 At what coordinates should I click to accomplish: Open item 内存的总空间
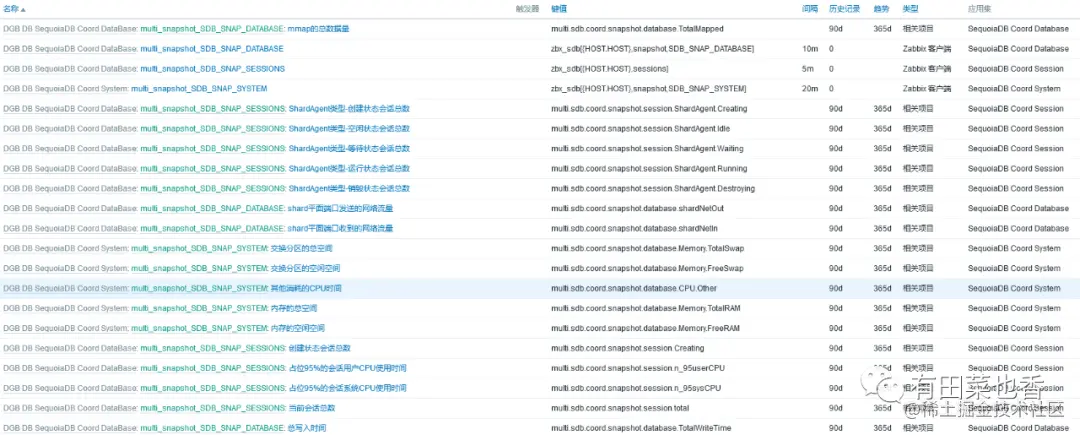(x=294, y=308)
